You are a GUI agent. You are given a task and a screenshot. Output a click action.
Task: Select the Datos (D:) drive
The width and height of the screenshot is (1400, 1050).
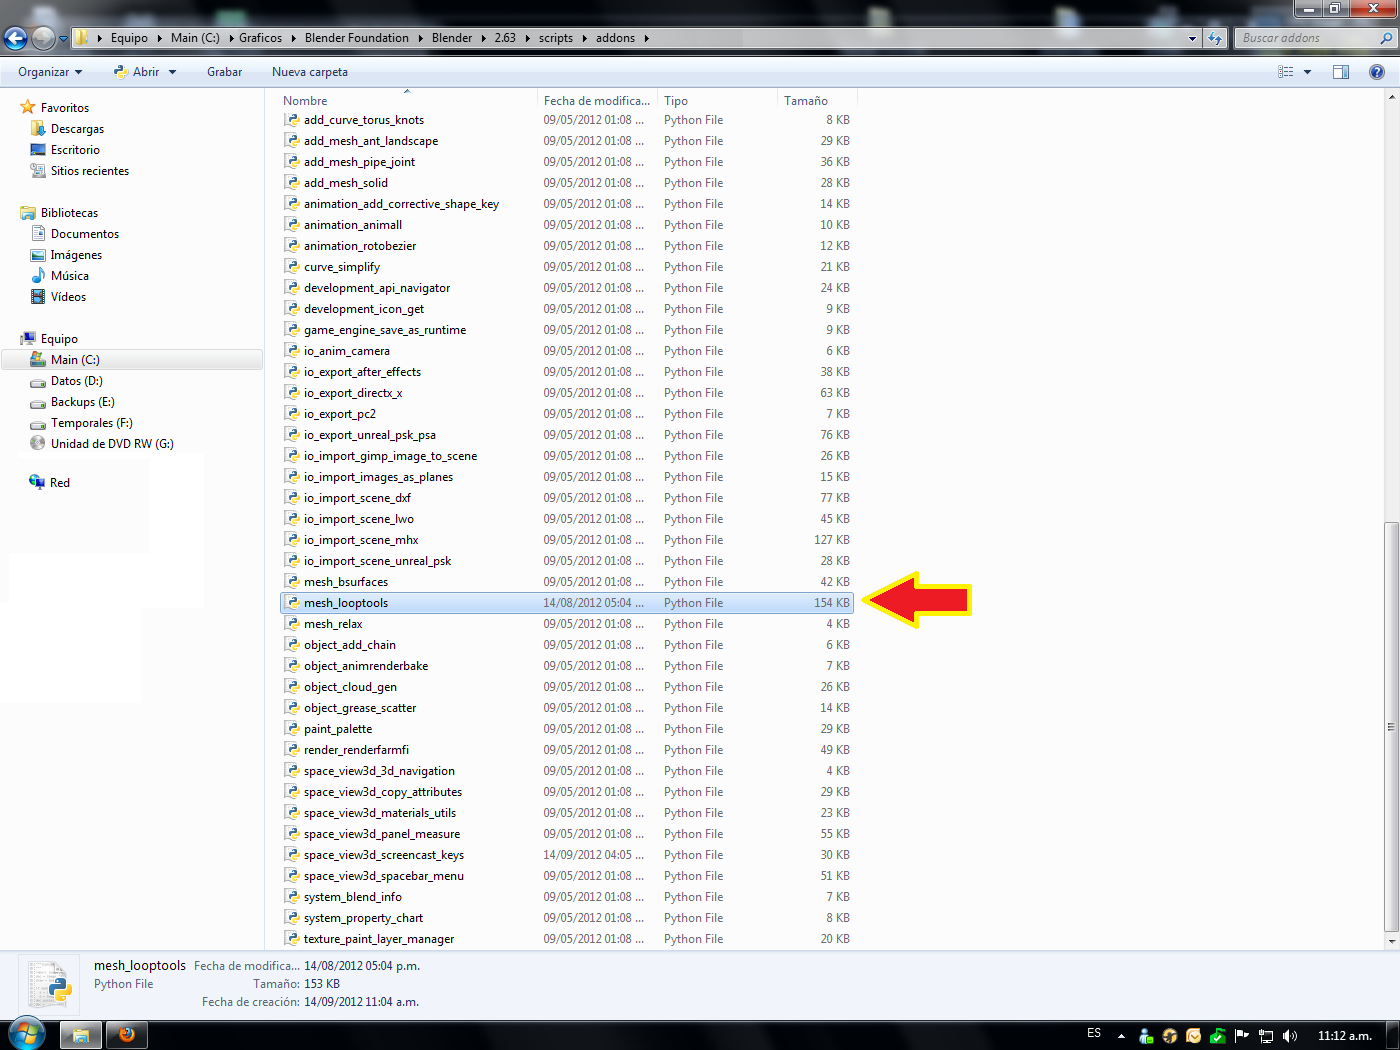tap(77, 381)
